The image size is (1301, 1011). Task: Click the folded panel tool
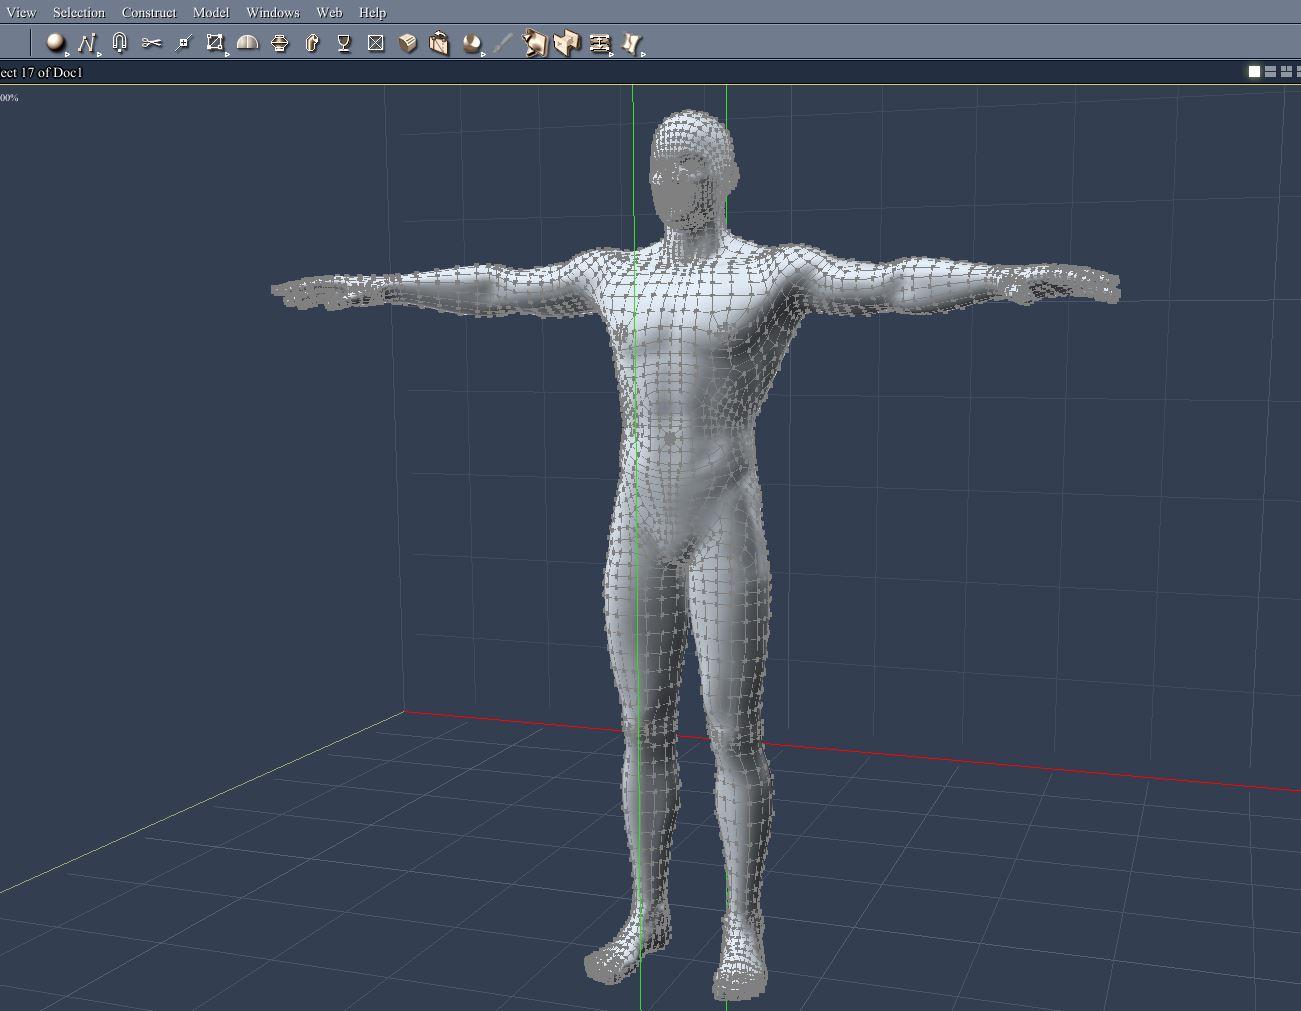567,44
